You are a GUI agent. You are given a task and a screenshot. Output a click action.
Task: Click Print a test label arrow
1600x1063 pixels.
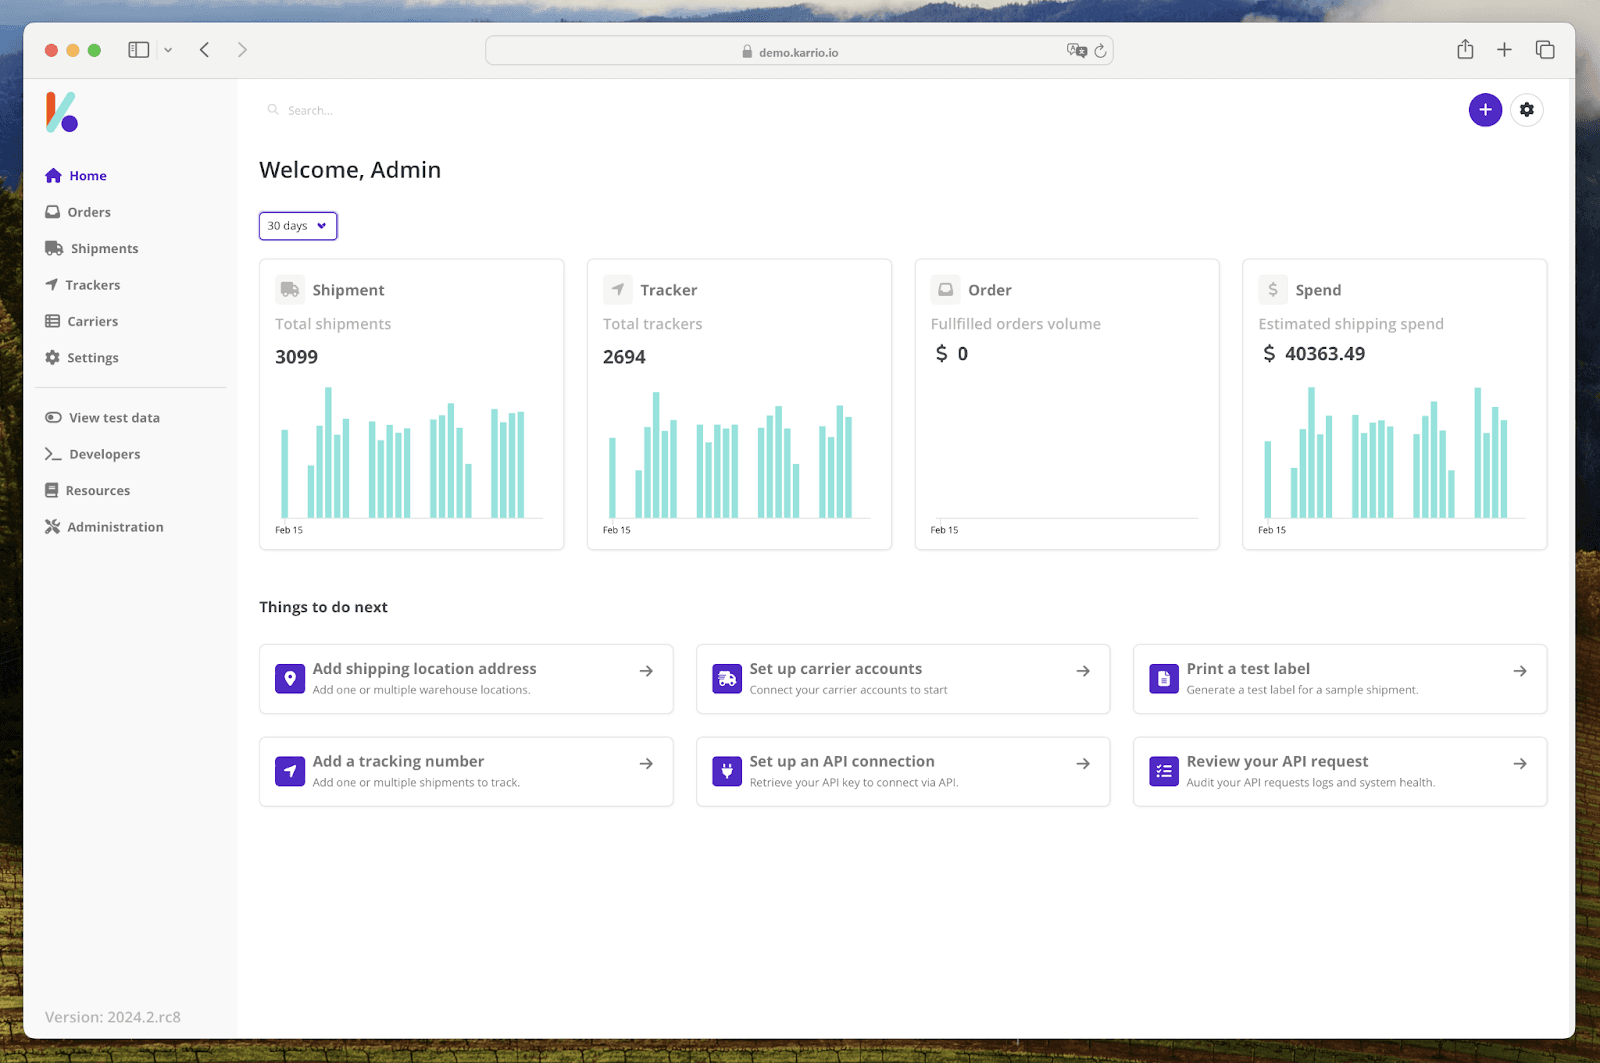(x=1519, y=671)
